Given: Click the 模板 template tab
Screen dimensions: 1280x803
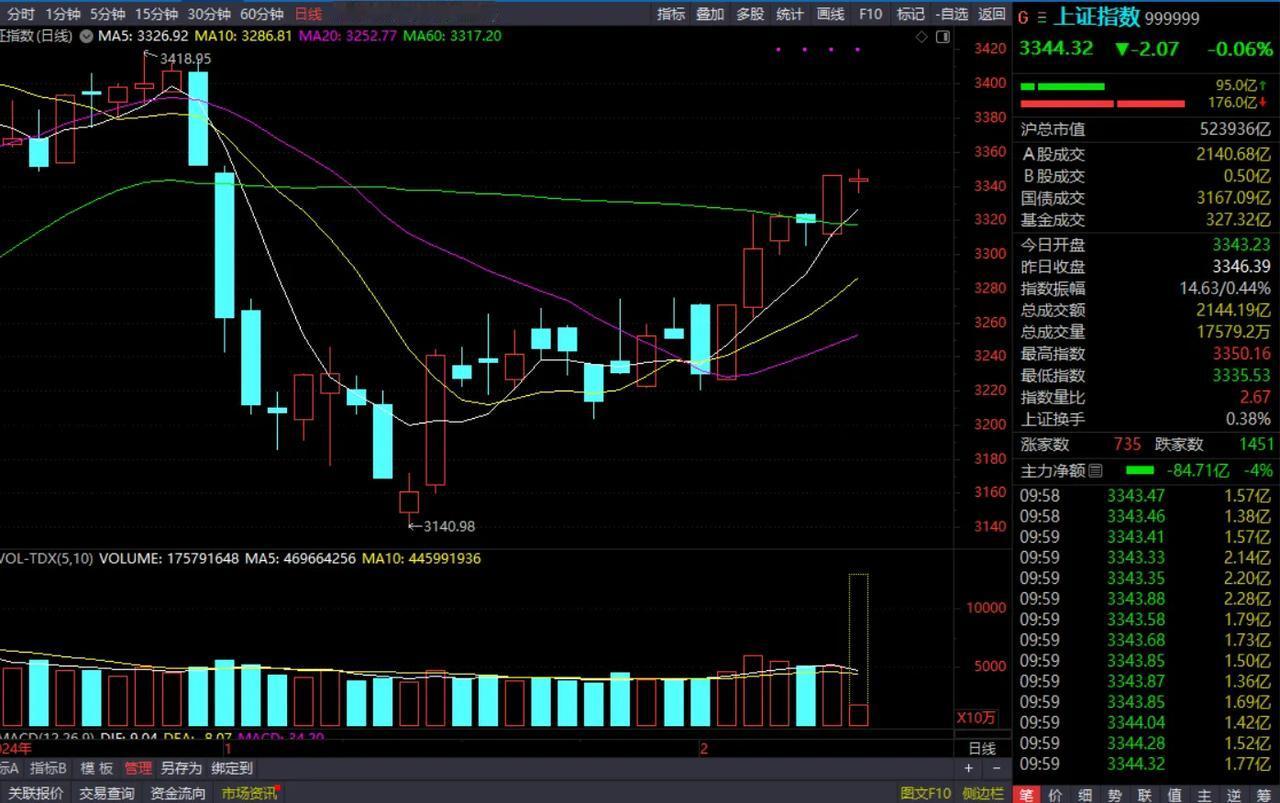Looking at the screenshot, I should coord(97,768).
